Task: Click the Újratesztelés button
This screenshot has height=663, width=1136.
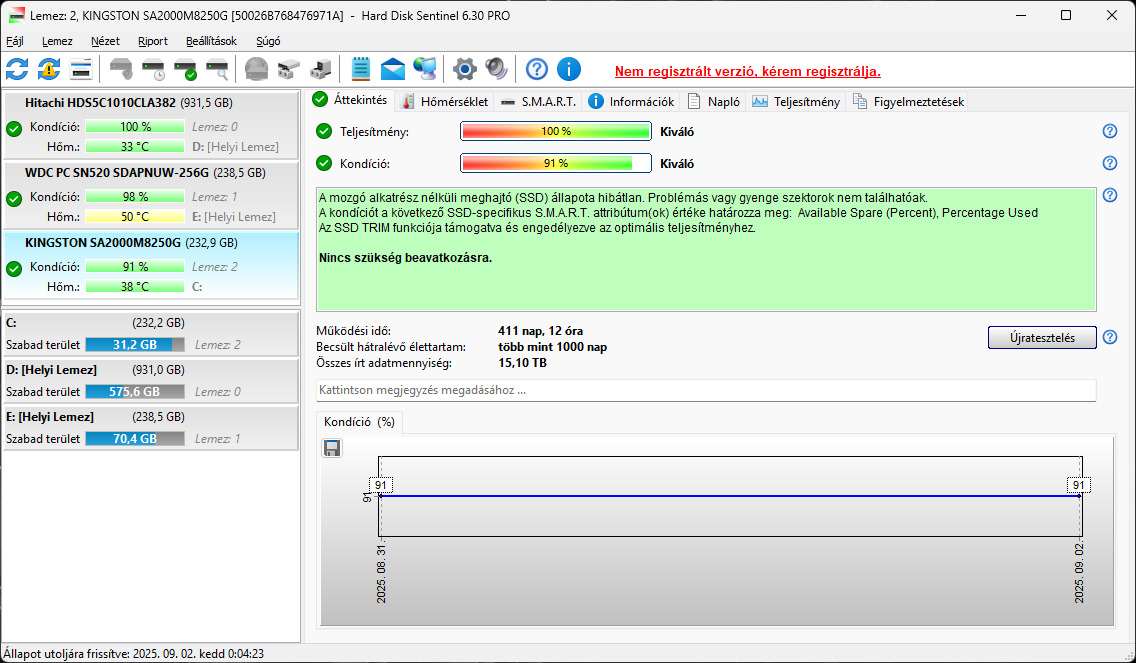Action: point(1042,337)
